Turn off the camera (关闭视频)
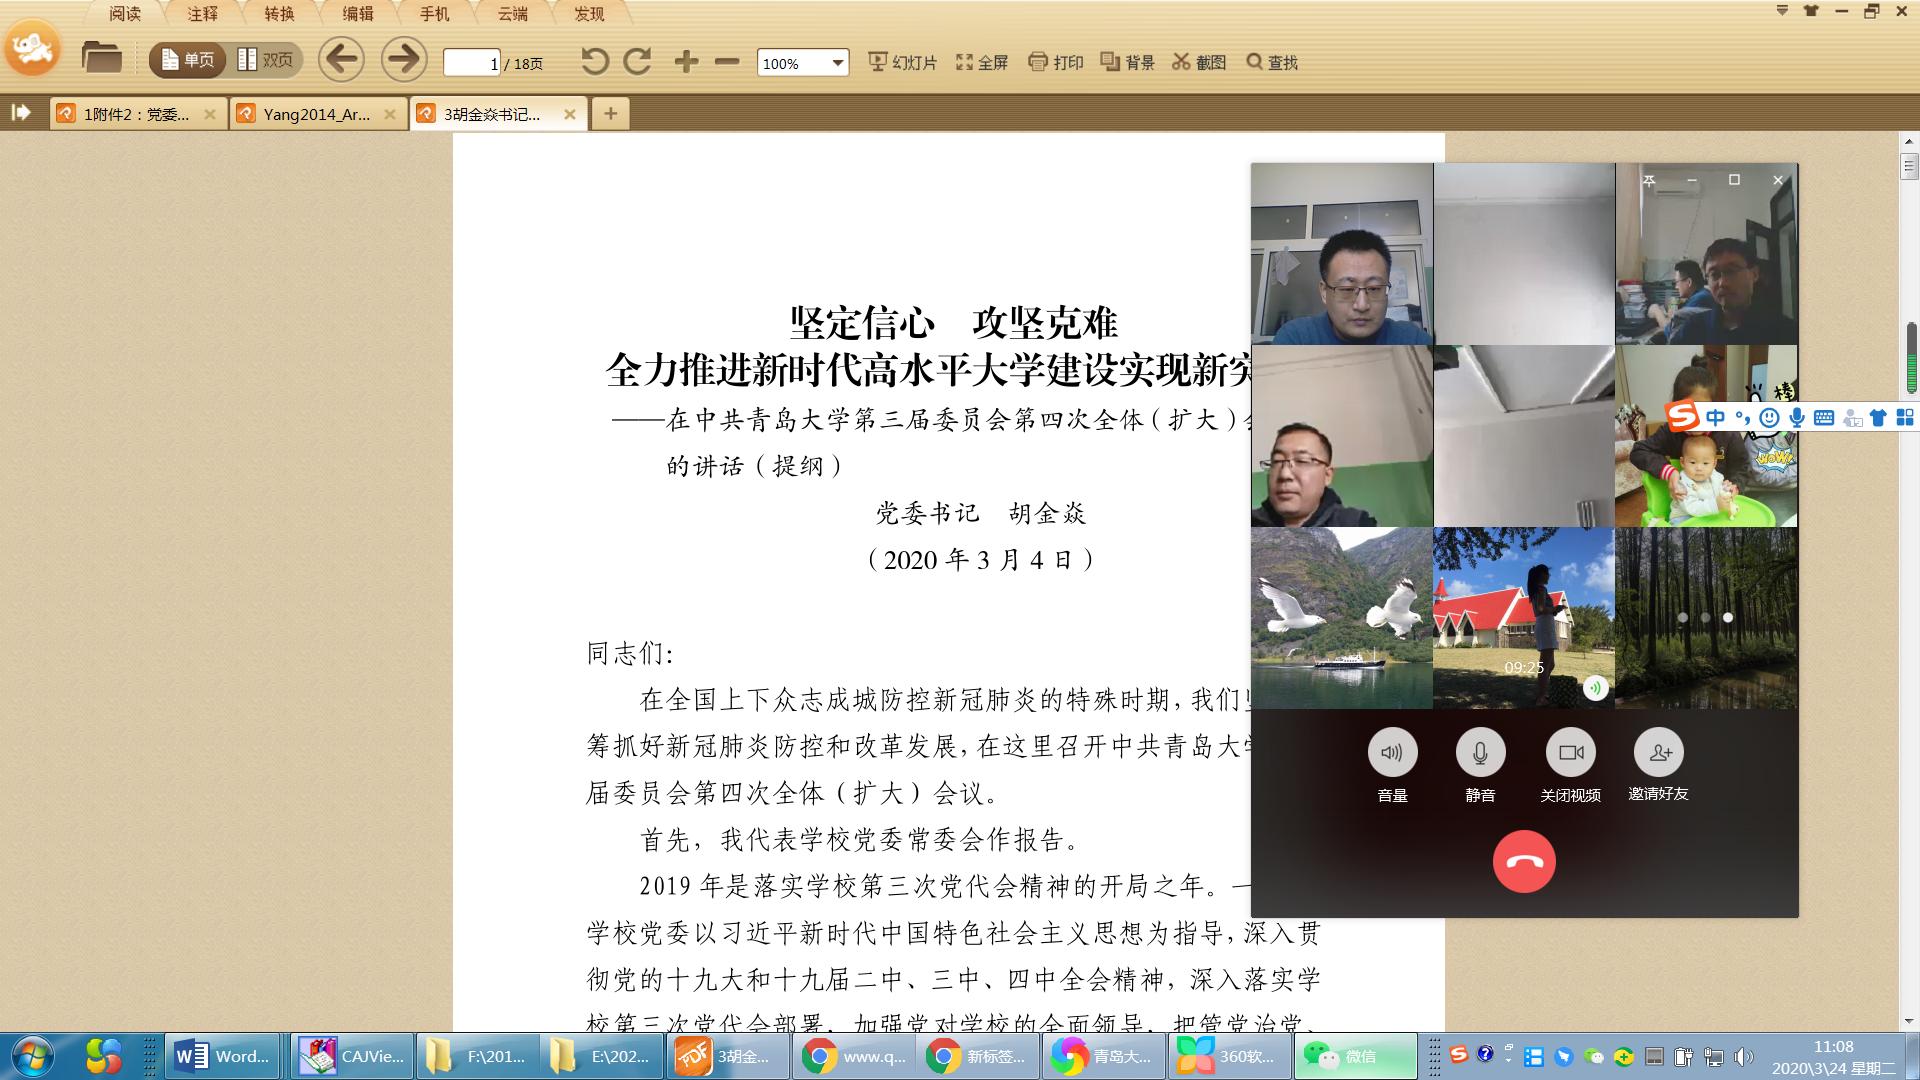The image size is (1920, 1080). click(1570, 753)
